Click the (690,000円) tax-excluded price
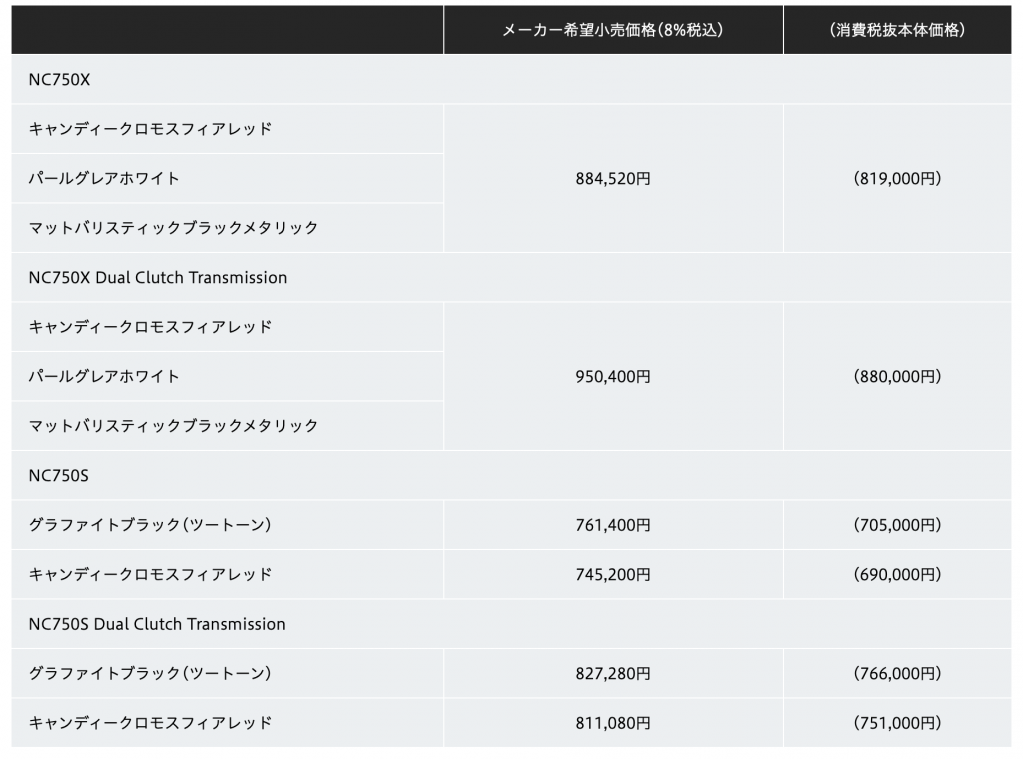Image resolution: width=1023 pixels, height=759 pixels. [x=897, y=575]
